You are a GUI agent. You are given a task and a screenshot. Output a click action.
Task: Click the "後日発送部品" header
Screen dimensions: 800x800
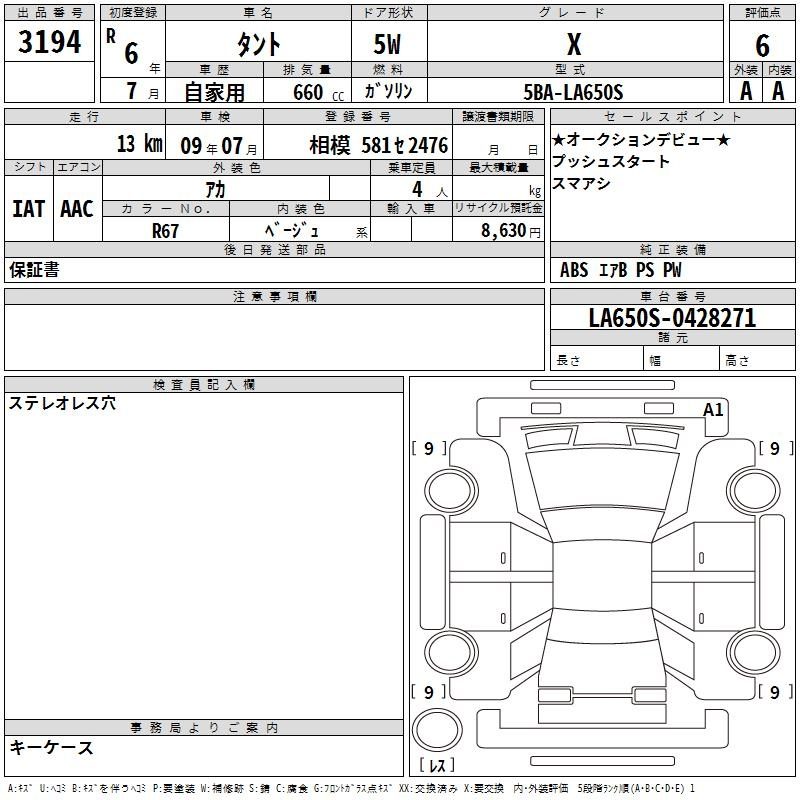tap(274, 249)
